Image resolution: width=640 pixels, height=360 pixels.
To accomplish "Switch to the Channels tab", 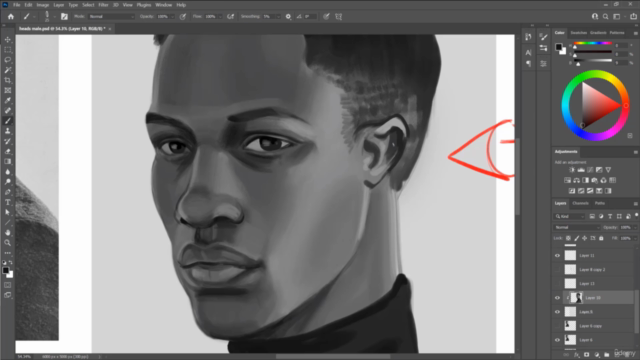I will point(580,203).
